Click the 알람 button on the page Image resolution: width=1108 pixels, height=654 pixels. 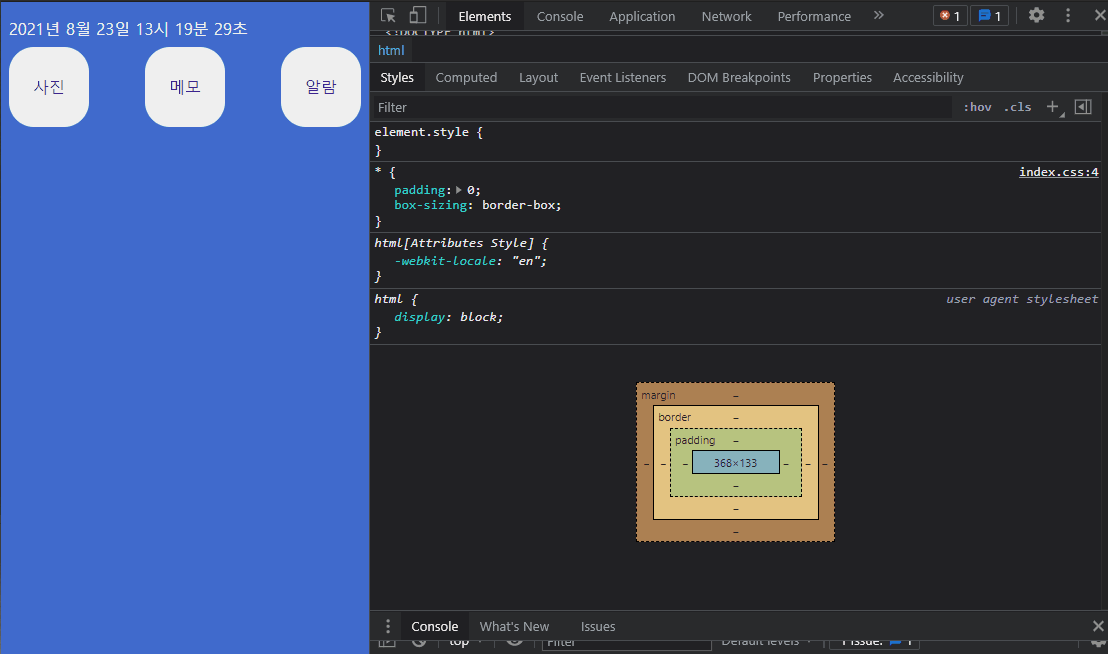pos(321,87)
